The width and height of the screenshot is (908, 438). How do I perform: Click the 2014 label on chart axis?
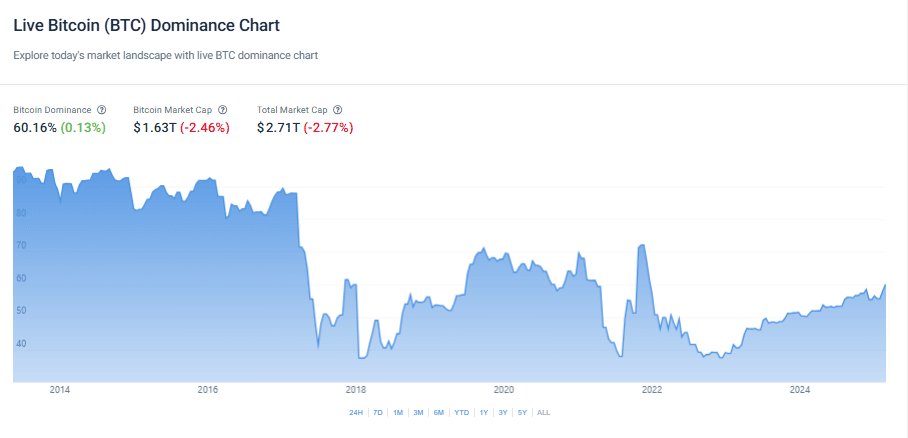coord(59,389)
